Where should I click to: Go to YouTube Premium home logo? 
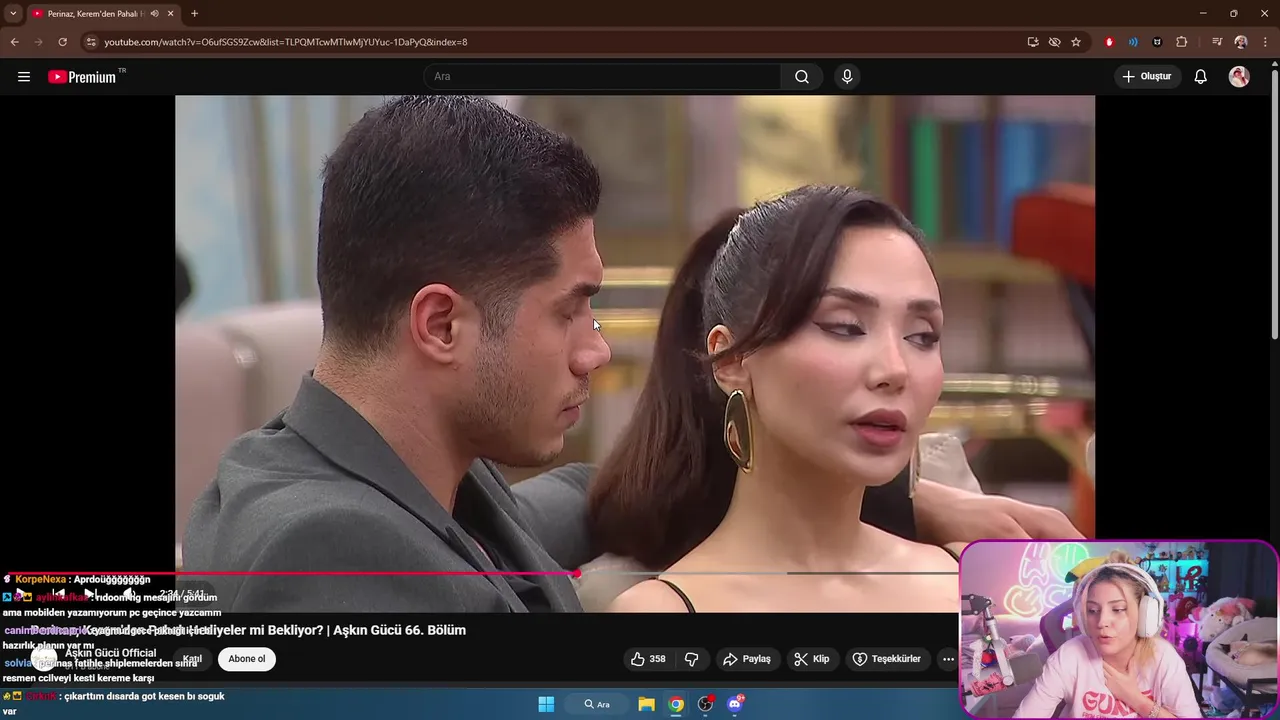click(83, 77)
